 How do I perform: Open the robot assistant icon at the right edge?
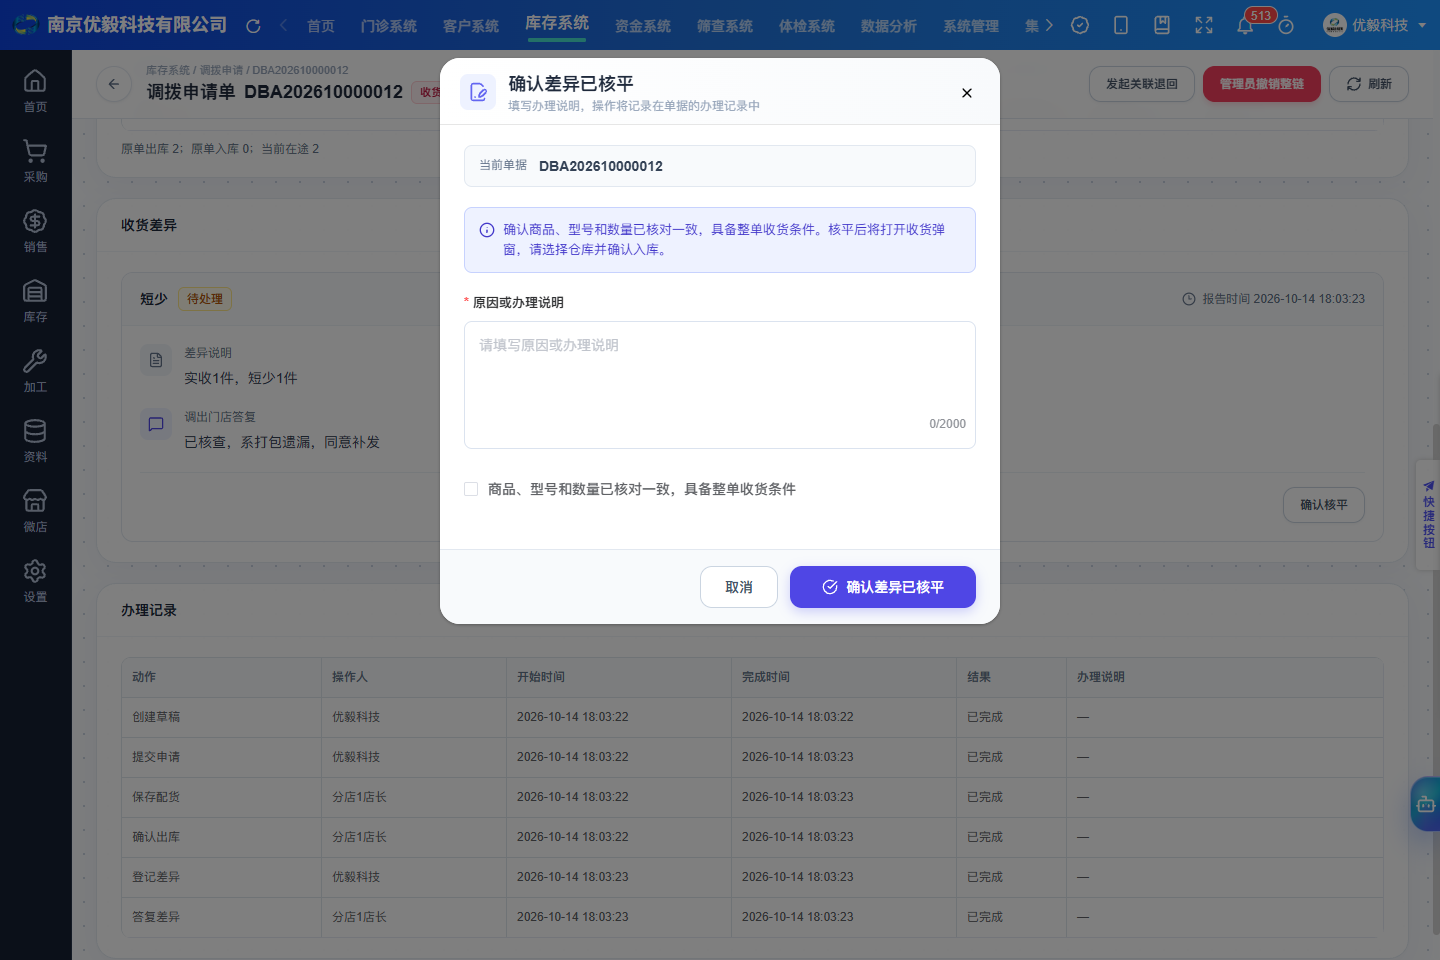(1426, 804)
